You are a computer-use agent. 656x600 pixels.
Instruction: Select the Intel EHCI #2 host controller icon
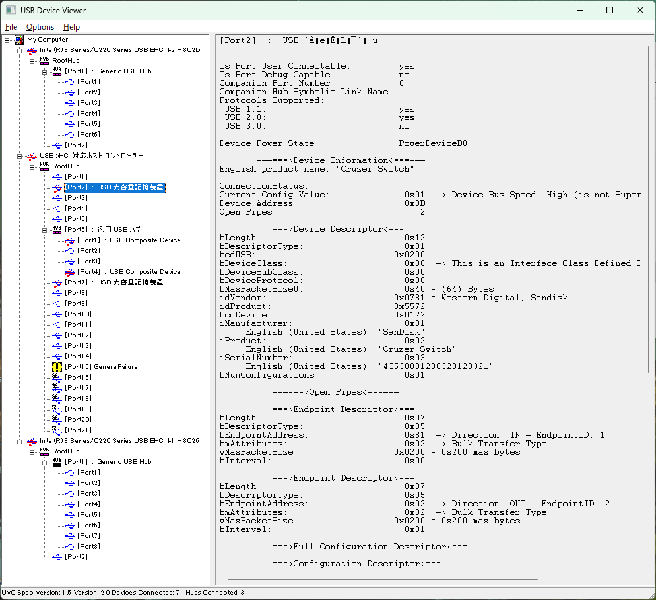(32, 440)
